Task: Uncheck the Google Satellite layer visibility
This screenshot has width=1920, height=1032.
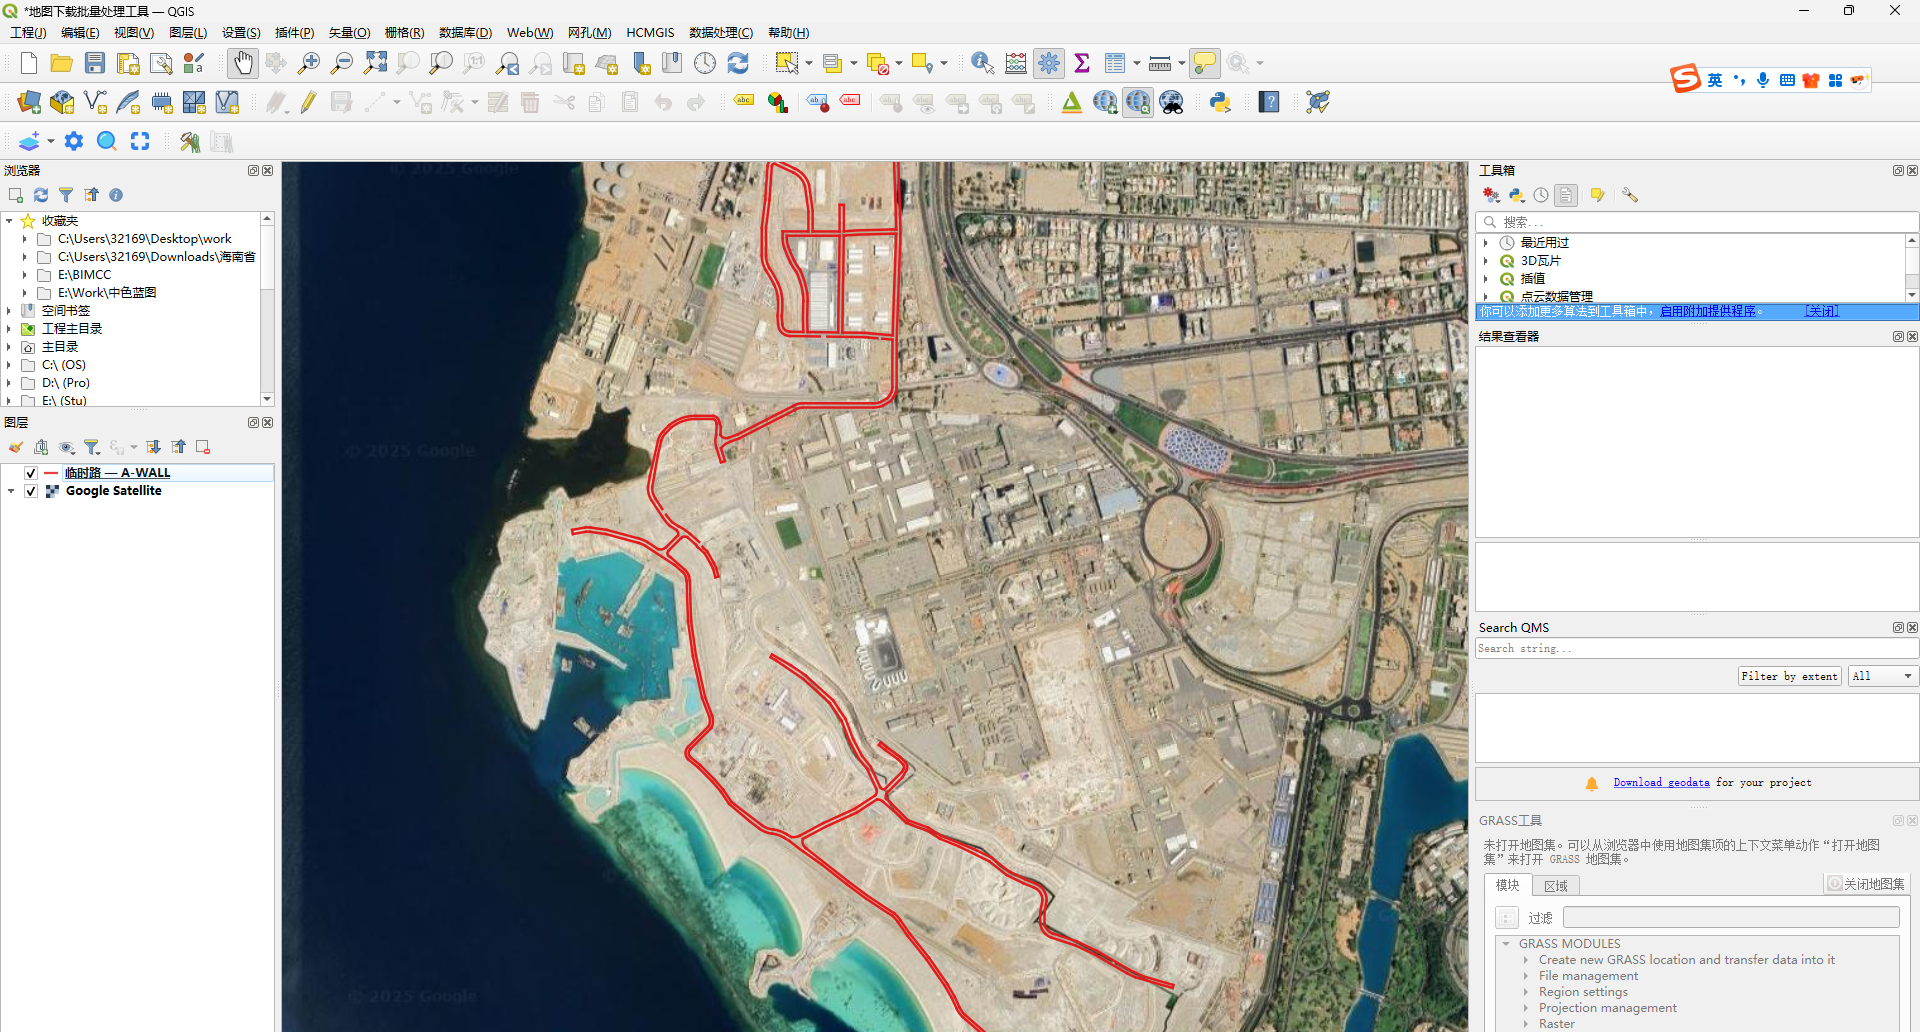Action: pyautogui.click(x=31, y=491)
